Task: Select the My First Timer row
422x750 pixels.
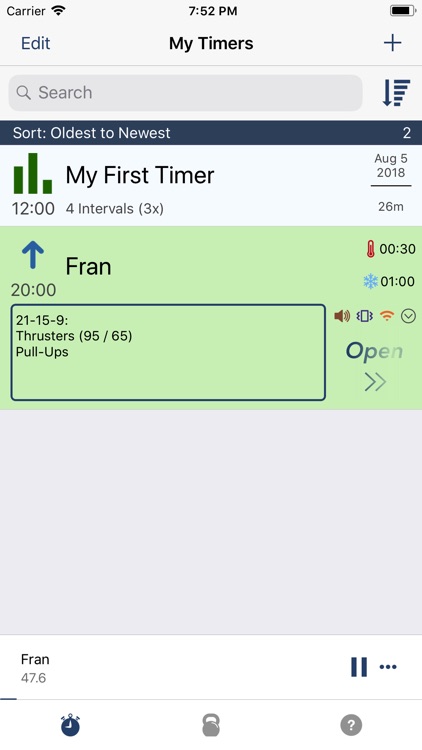Action: 211,186
